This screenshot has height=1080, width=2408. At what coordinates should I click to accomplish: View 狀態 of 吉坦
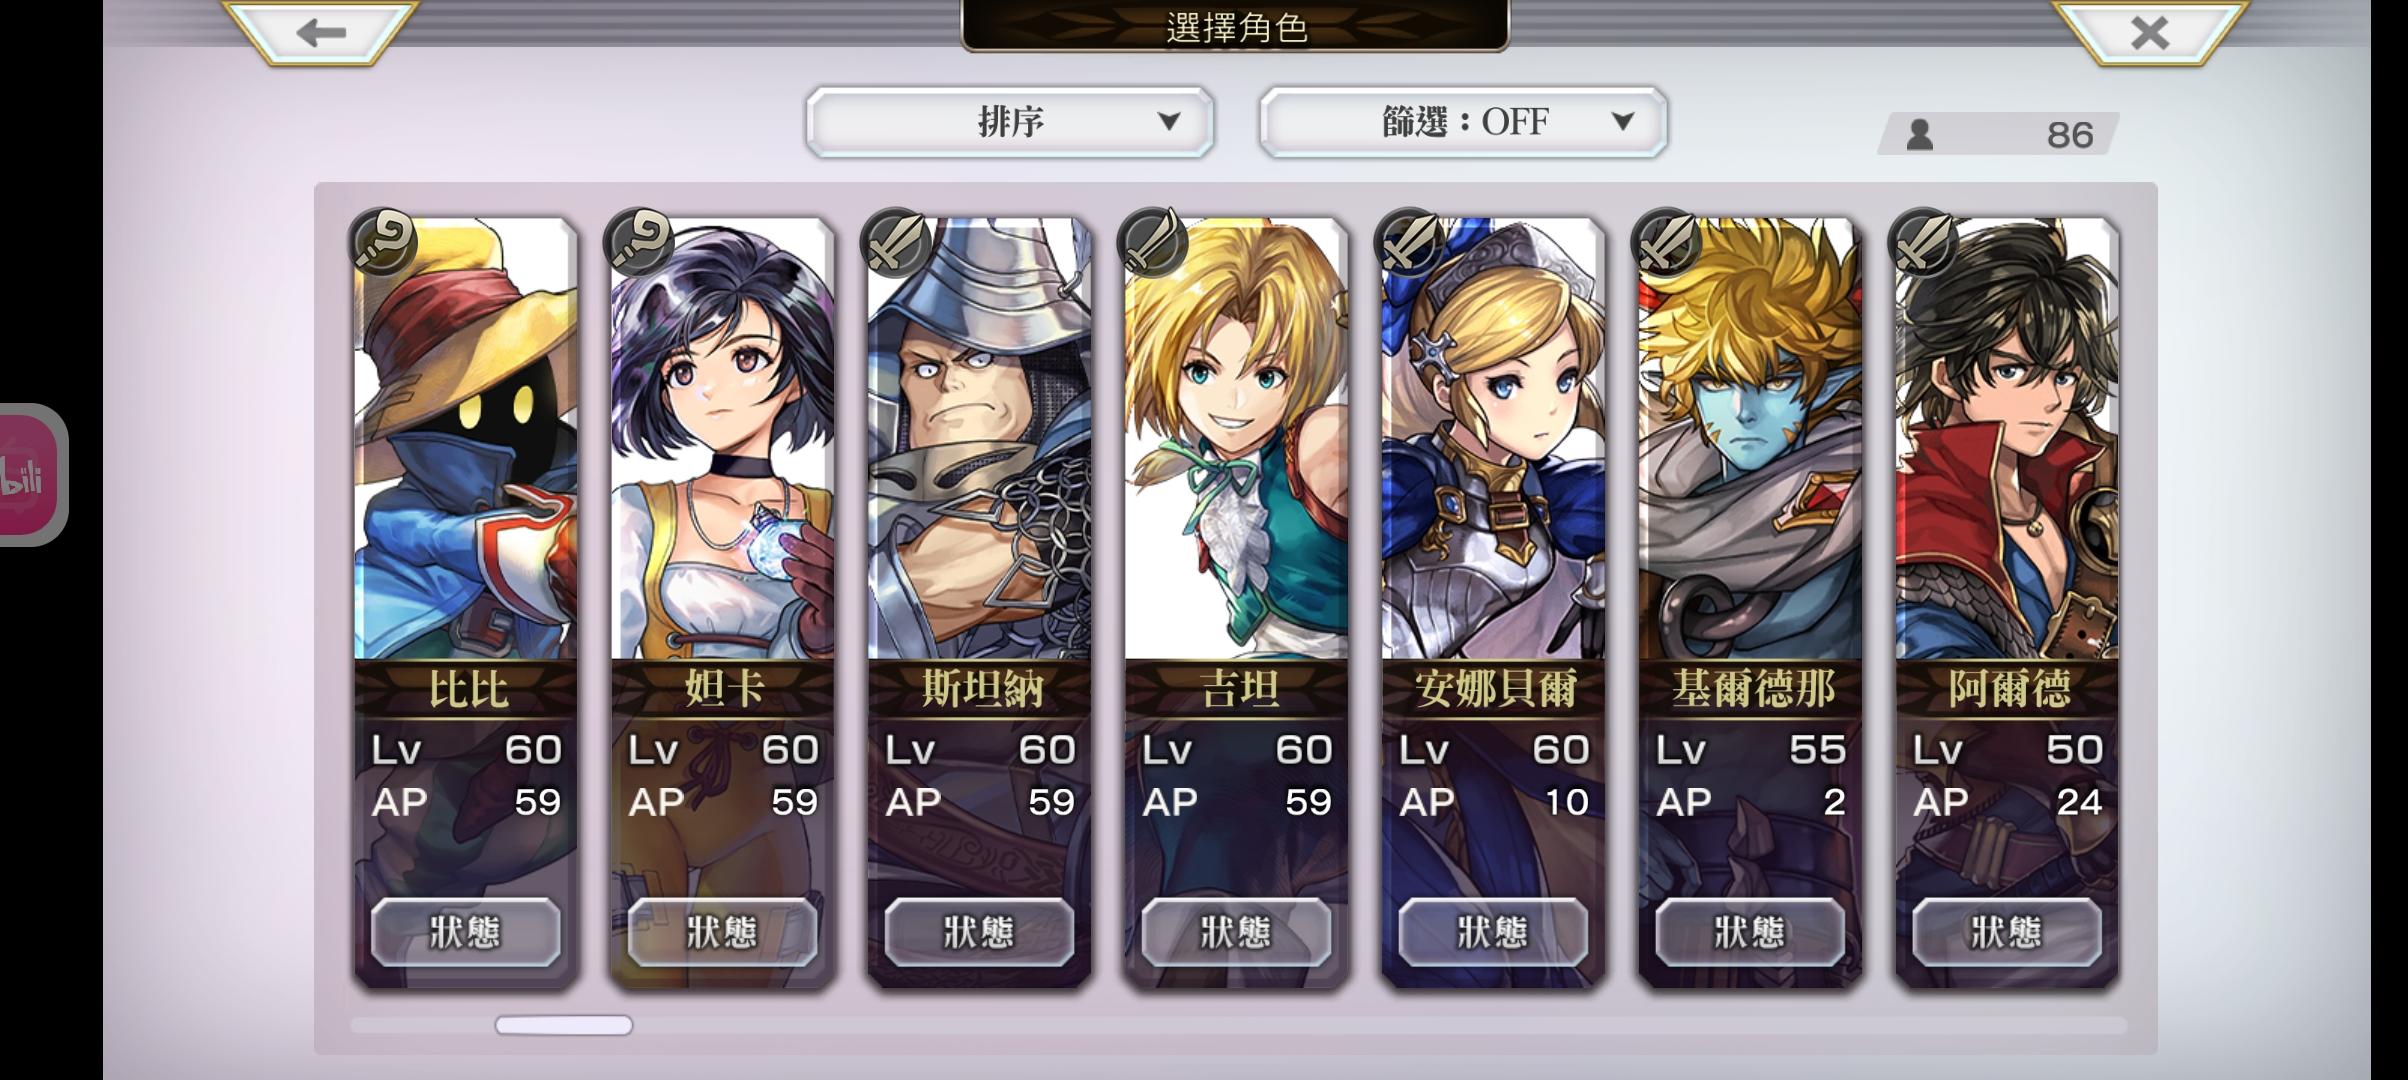(x=1237, y=932)
